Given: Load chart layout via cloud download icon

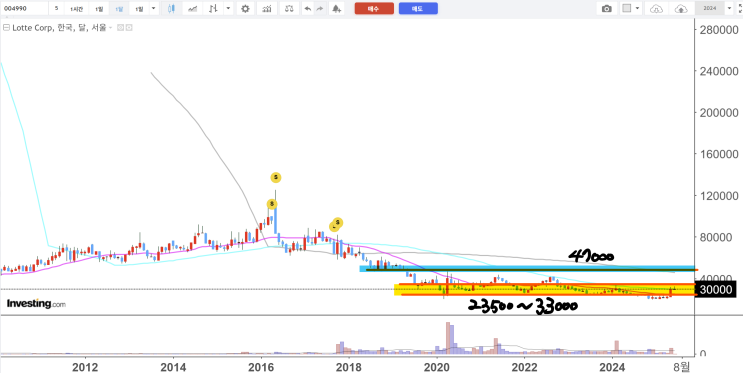Looking at the screenshot, I should coord(656,9).
